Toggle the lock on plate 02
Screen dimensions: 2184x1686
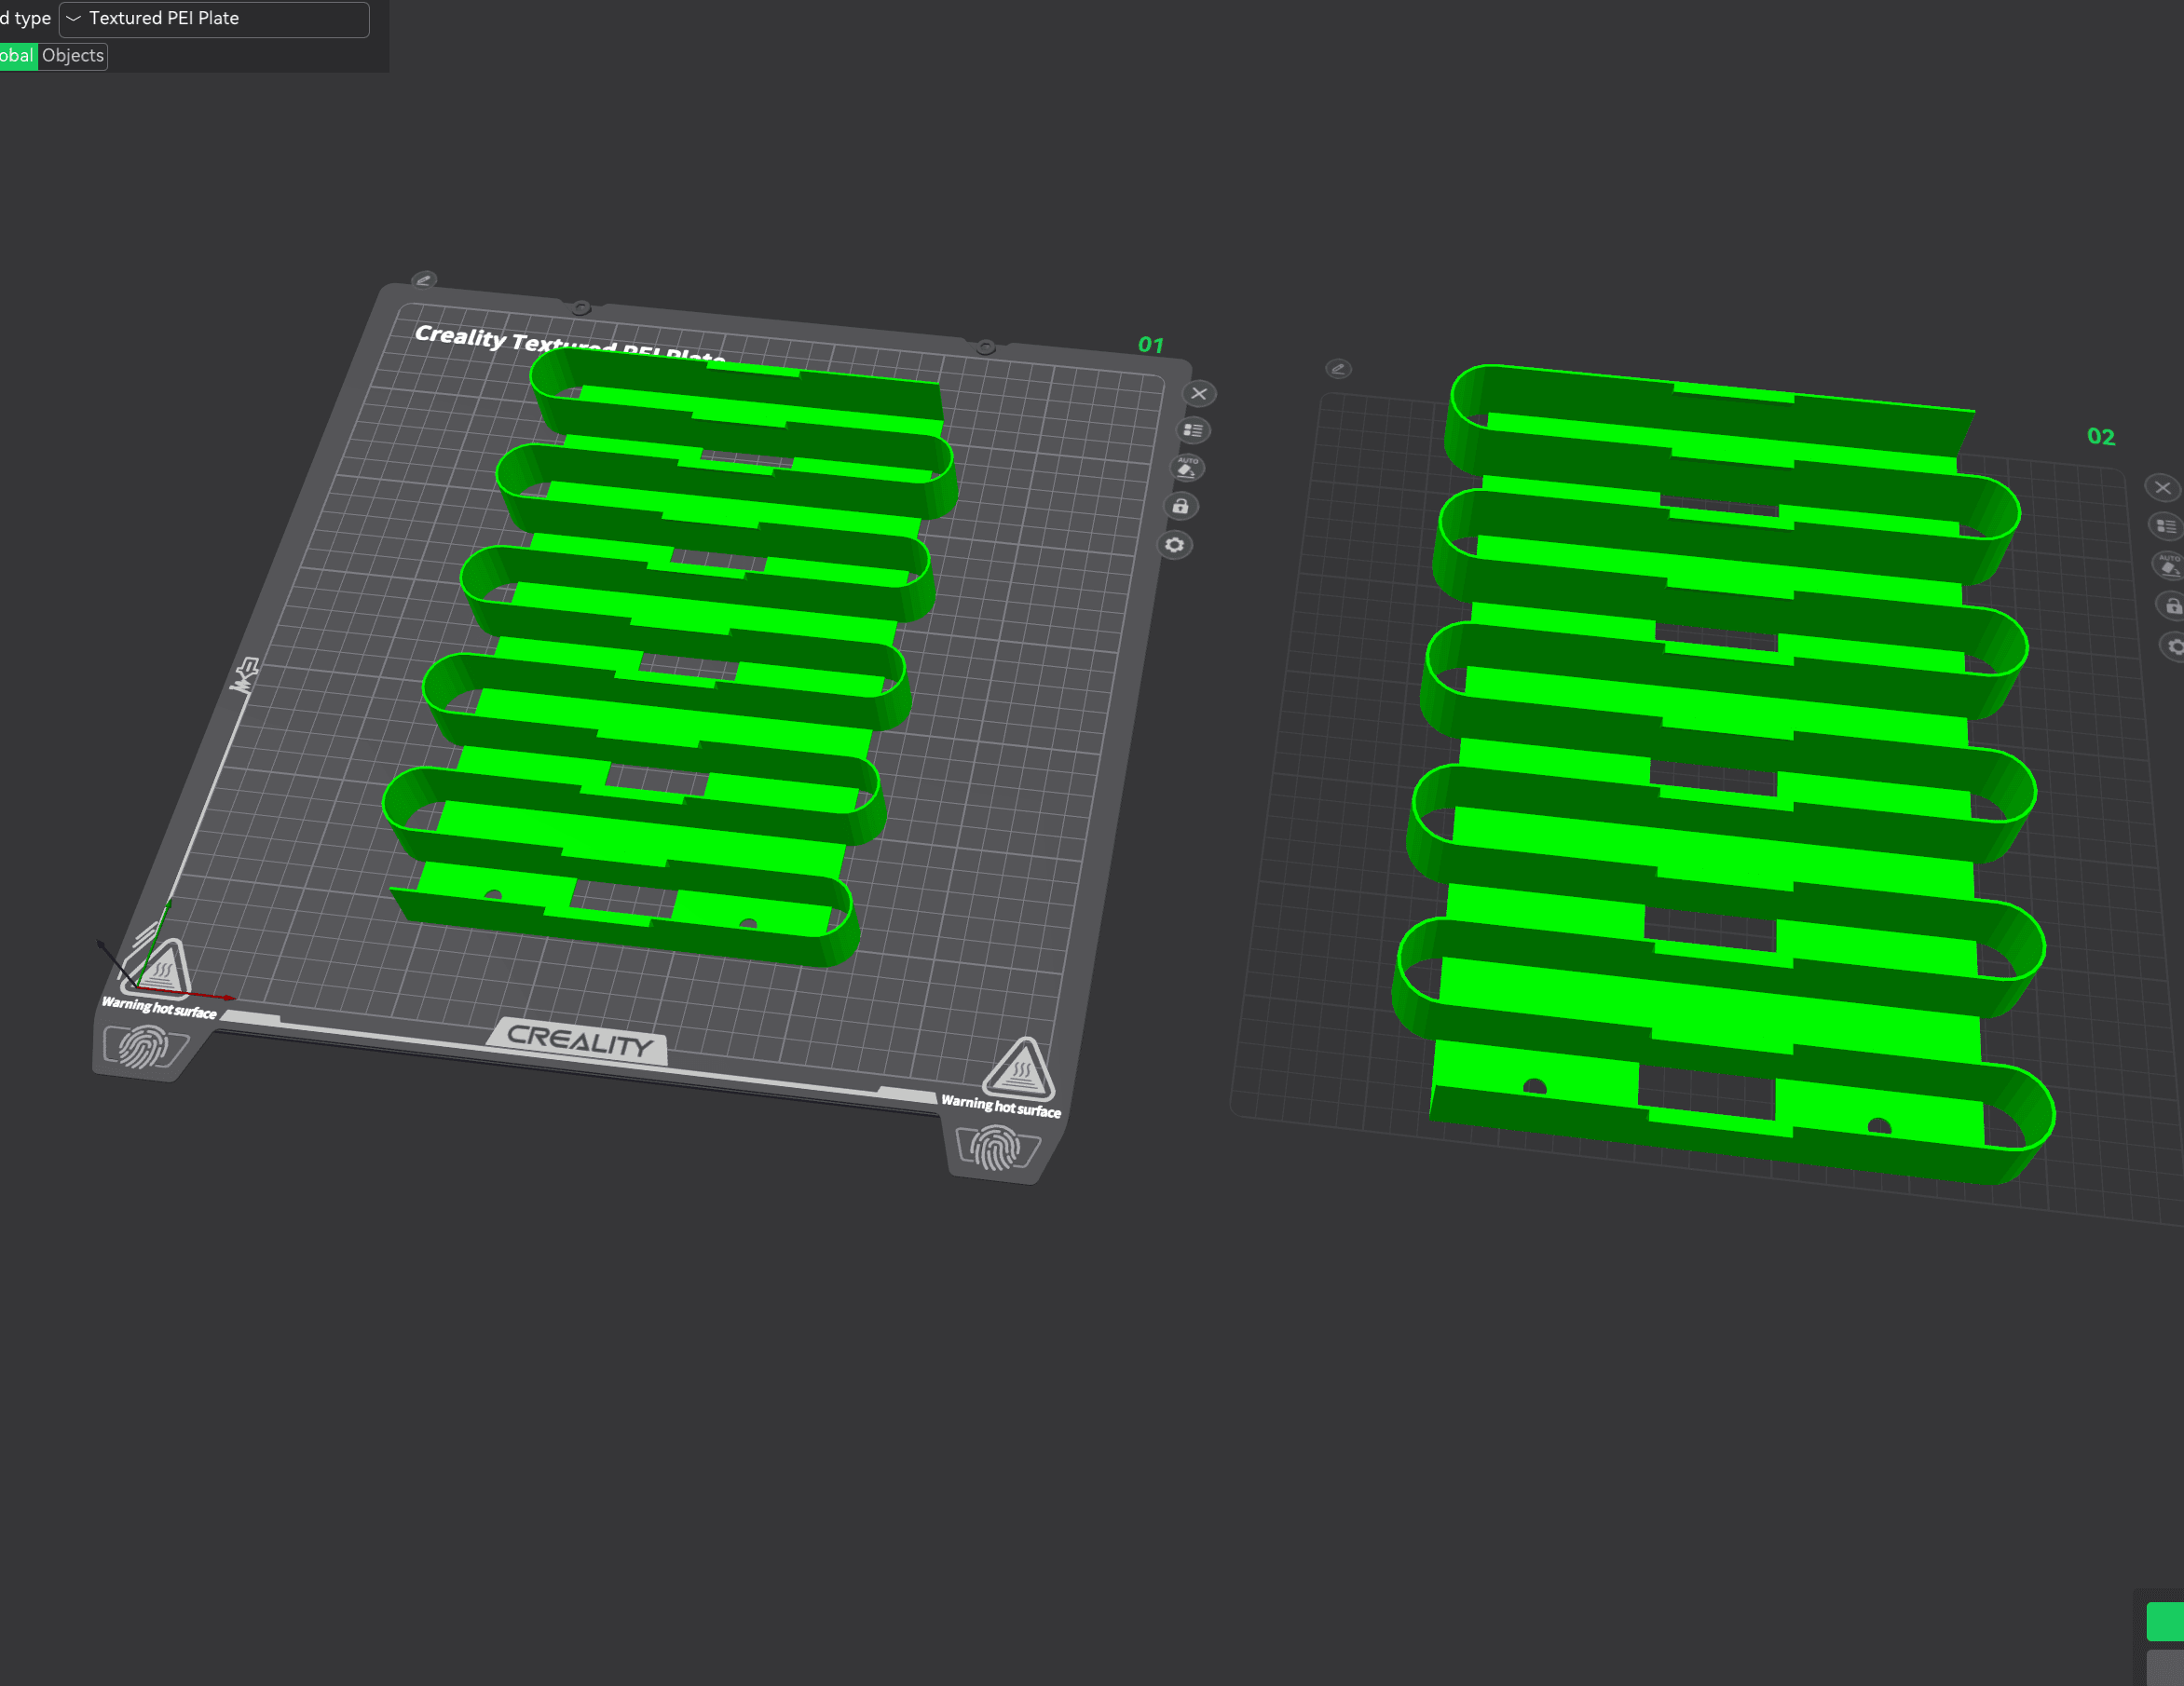[x=2172, y=606]
